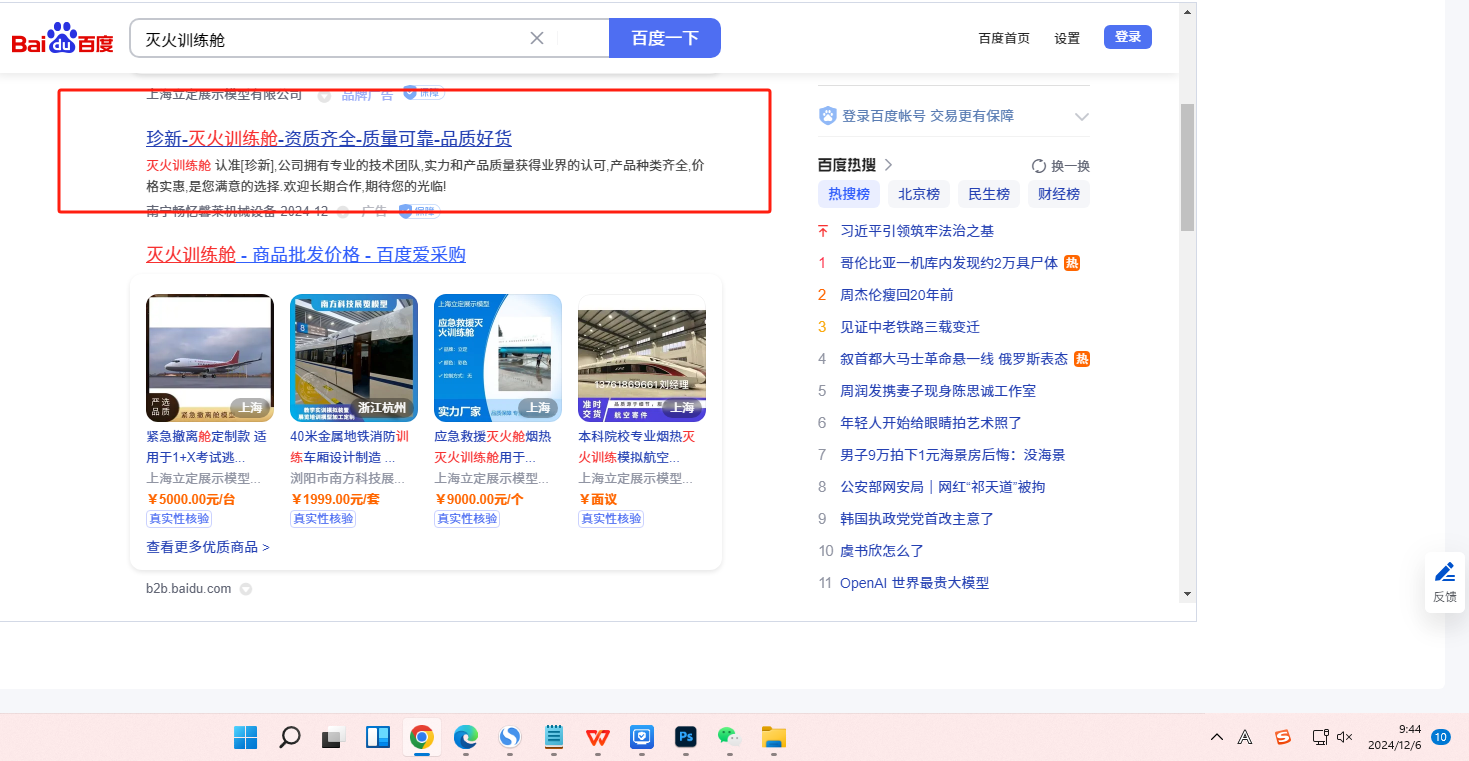Open Photoshop from the taskbar
The image size is (1469, 761).
685,738
